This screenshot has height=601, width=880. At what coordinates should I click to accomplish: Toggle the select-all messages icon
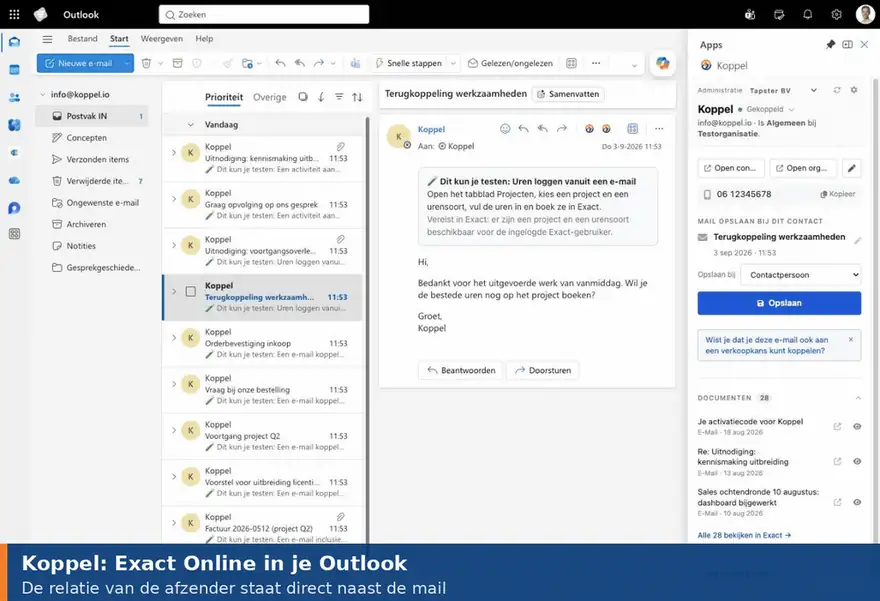[303, 97]
